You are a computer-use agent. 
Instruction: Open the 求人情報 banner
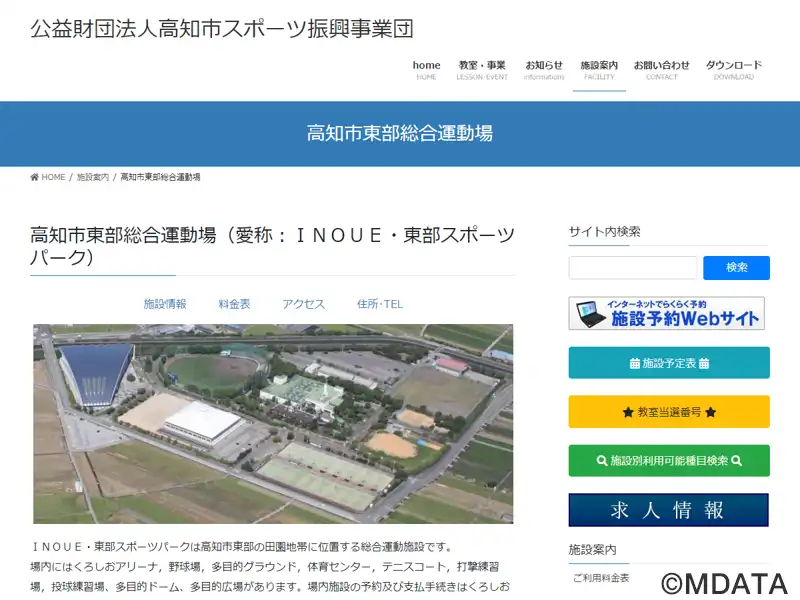tap(668, 510)
